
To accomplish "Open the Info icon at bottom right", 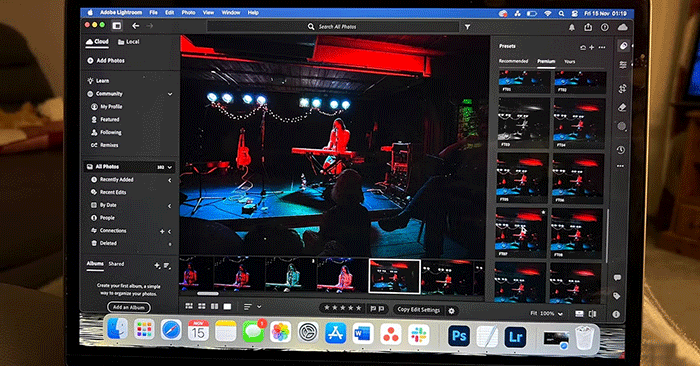I will pos(616,314).
